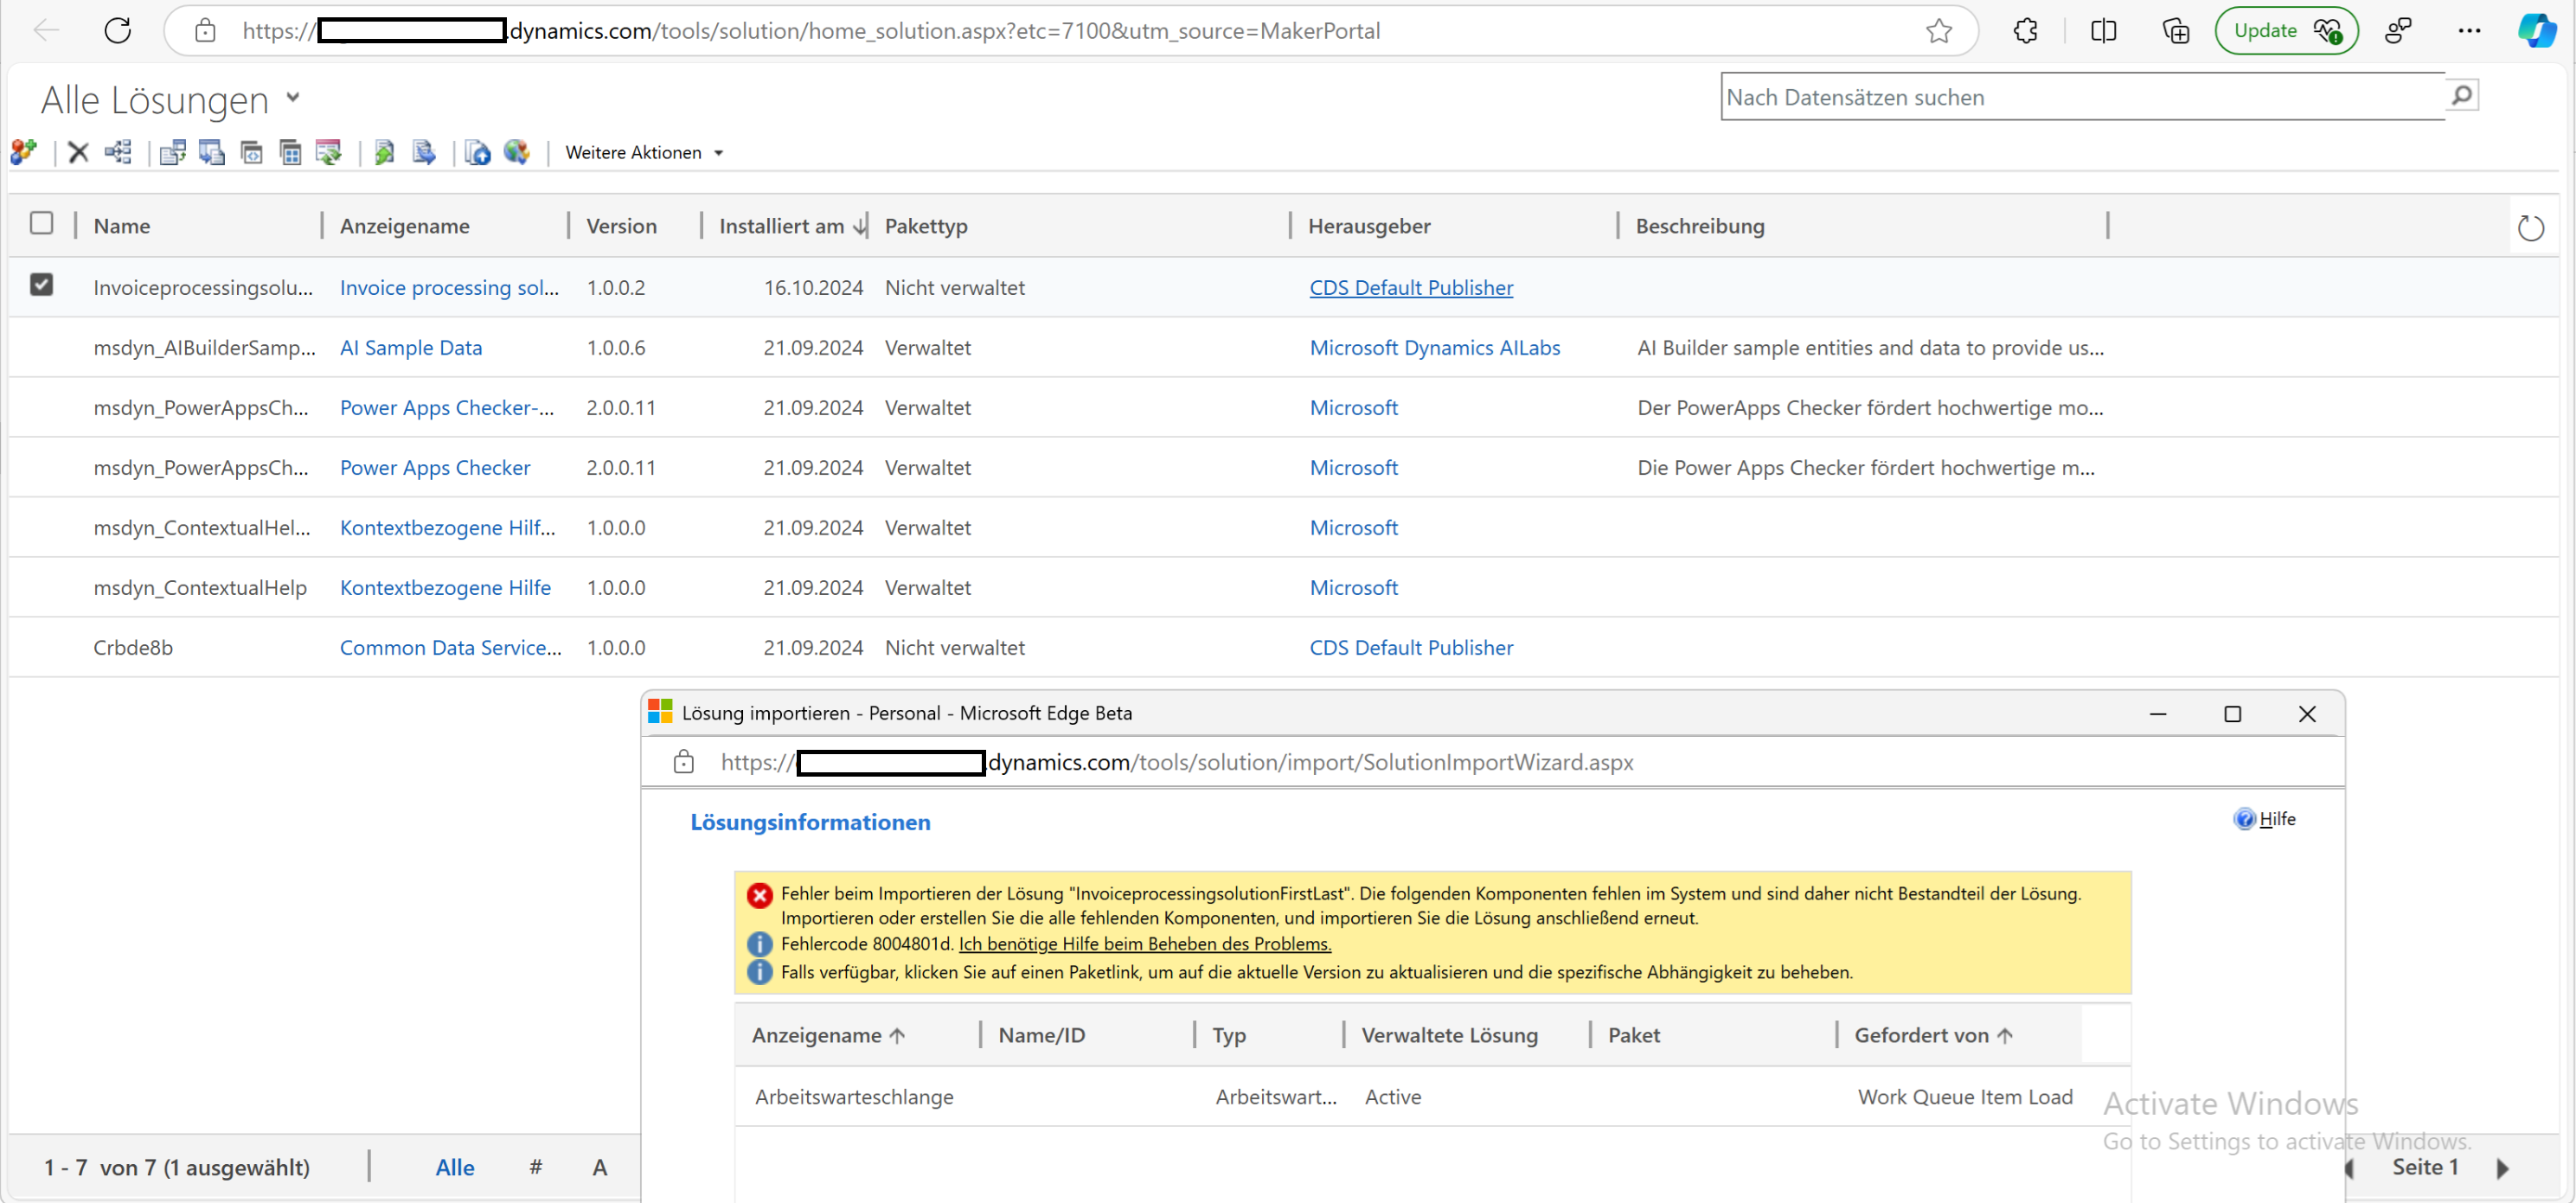Select all solutions using the header checkbox
Screen dimensions: 2576x1203
pyautogui.click(x=41, y=223)
